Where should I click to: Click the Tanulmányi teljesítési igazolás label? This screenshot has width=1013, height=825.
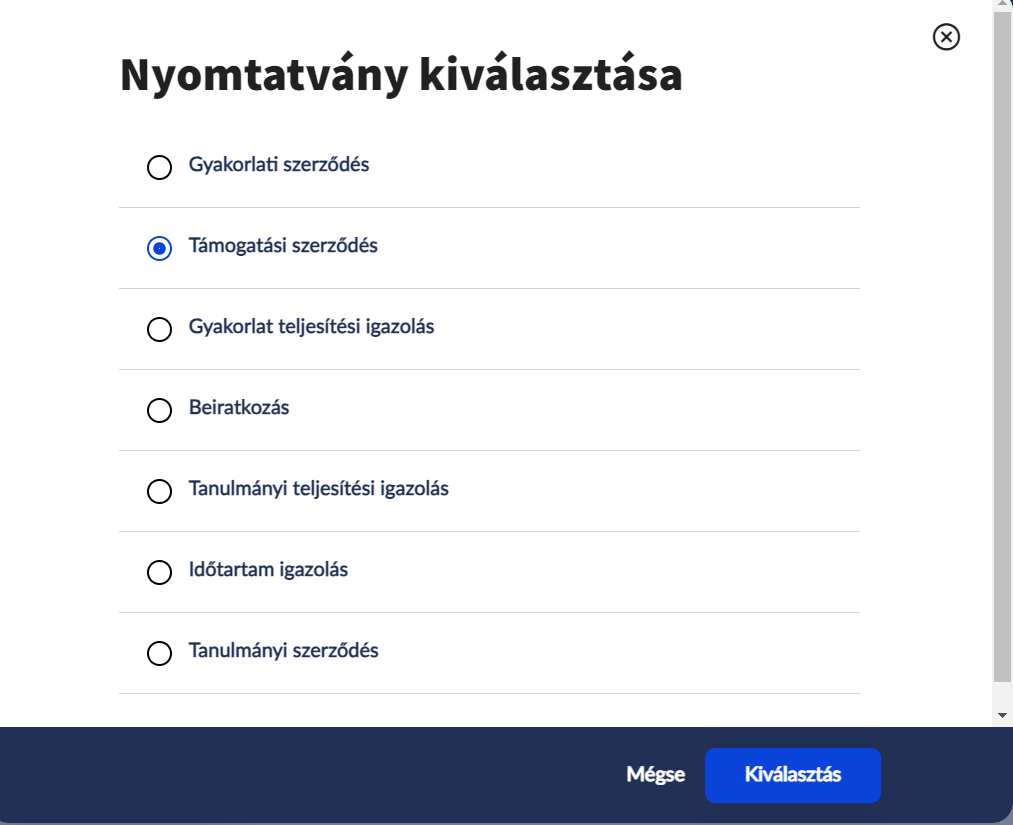click(x=318, y=488)
